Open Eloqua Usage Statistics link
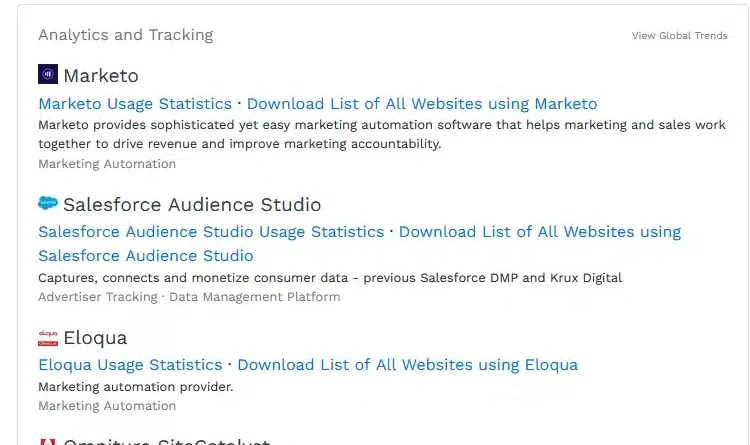 130,365
